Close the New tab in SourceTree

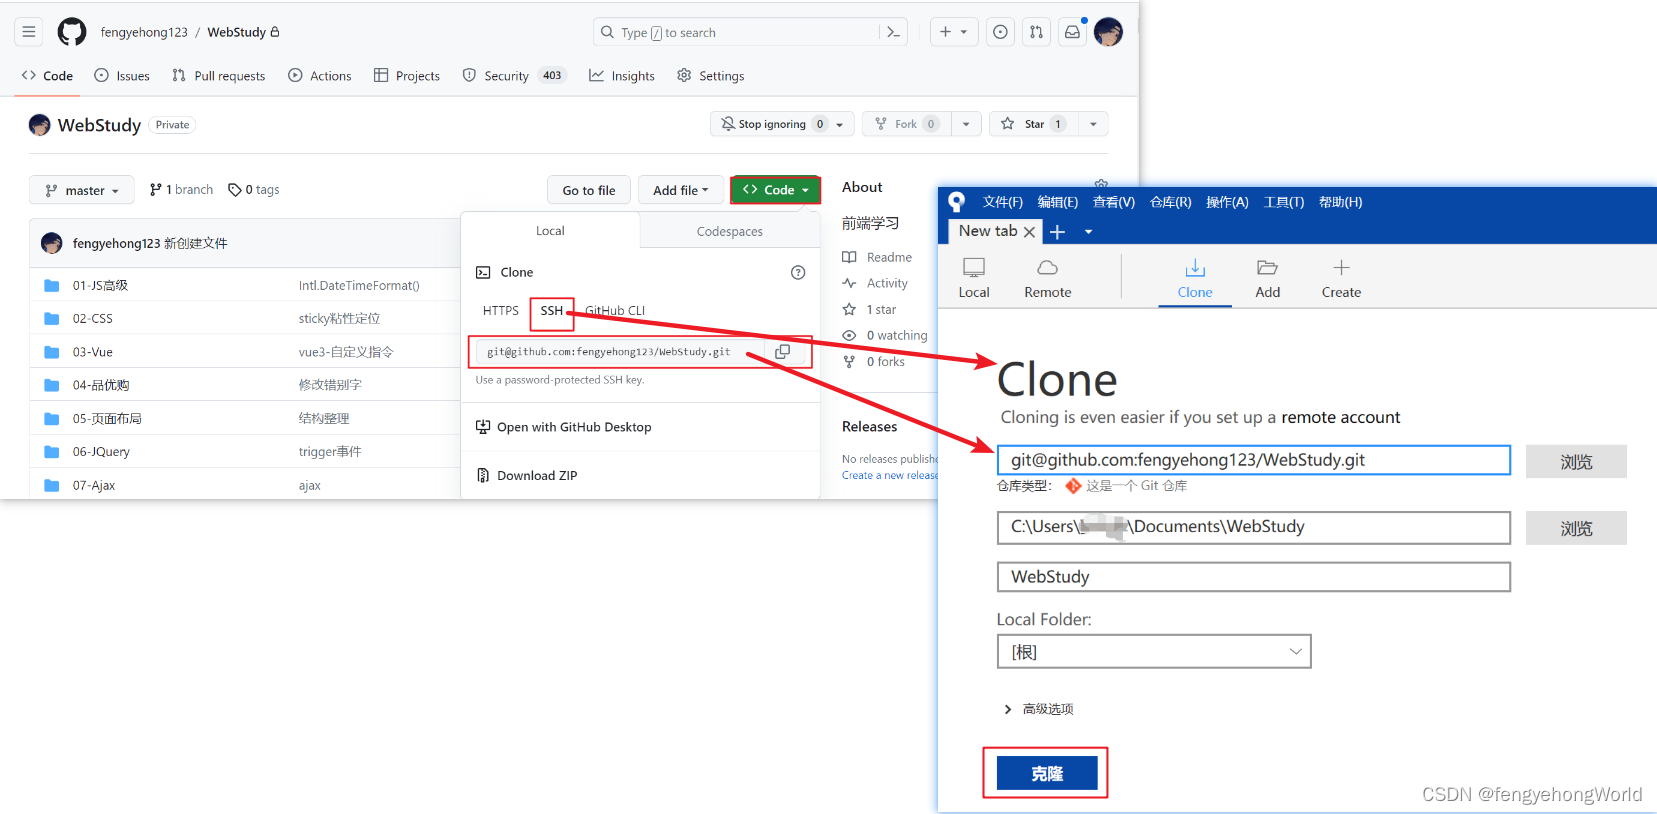1029,231
